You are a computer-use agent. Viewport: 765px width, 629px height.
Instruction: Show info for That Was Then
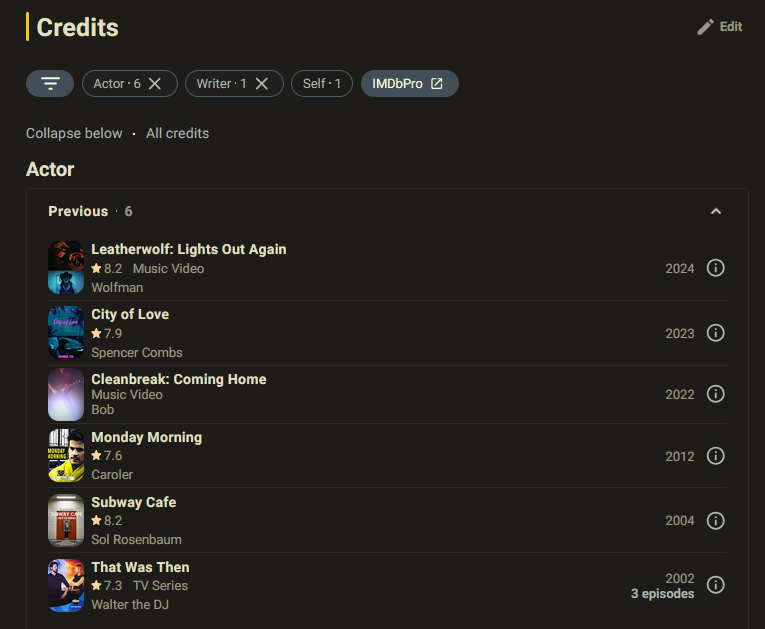[x=716, y=585]
